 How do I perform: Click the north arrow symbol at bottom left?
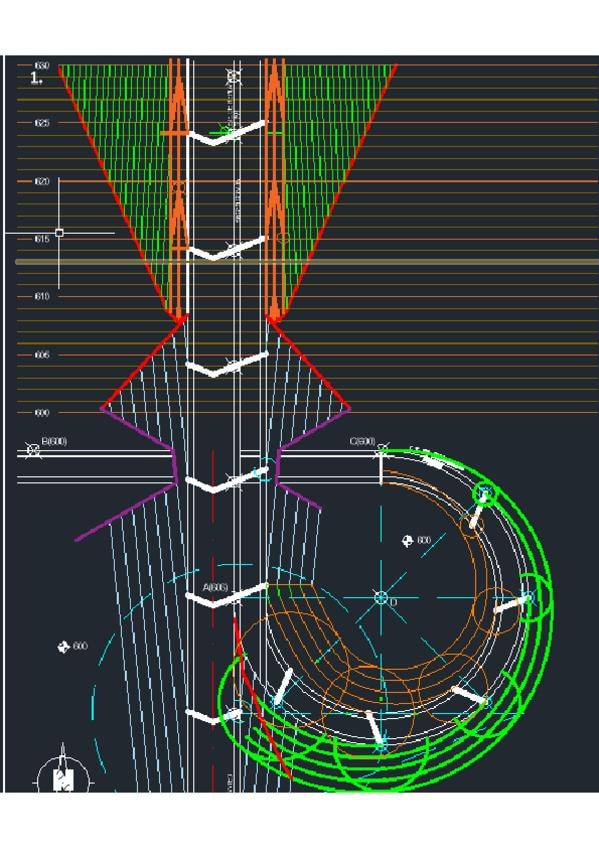[63, 773]
